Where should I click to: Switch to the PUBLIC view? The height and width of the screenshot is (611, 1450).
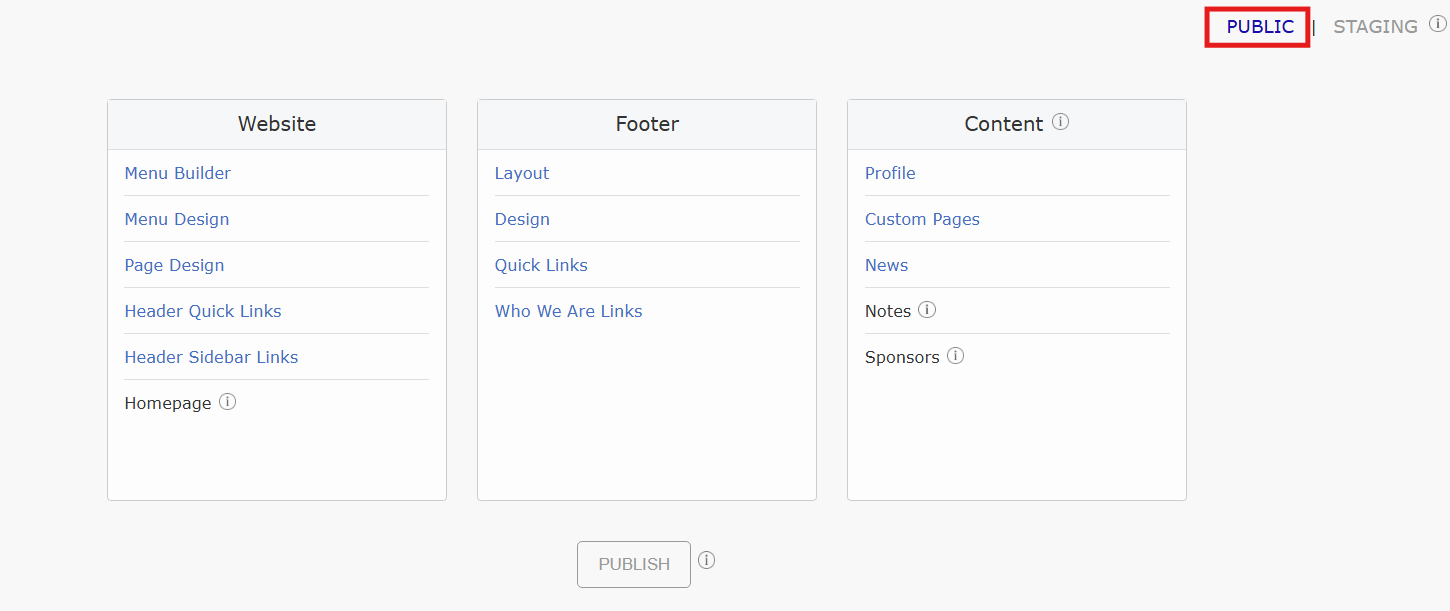[1259, 27]
